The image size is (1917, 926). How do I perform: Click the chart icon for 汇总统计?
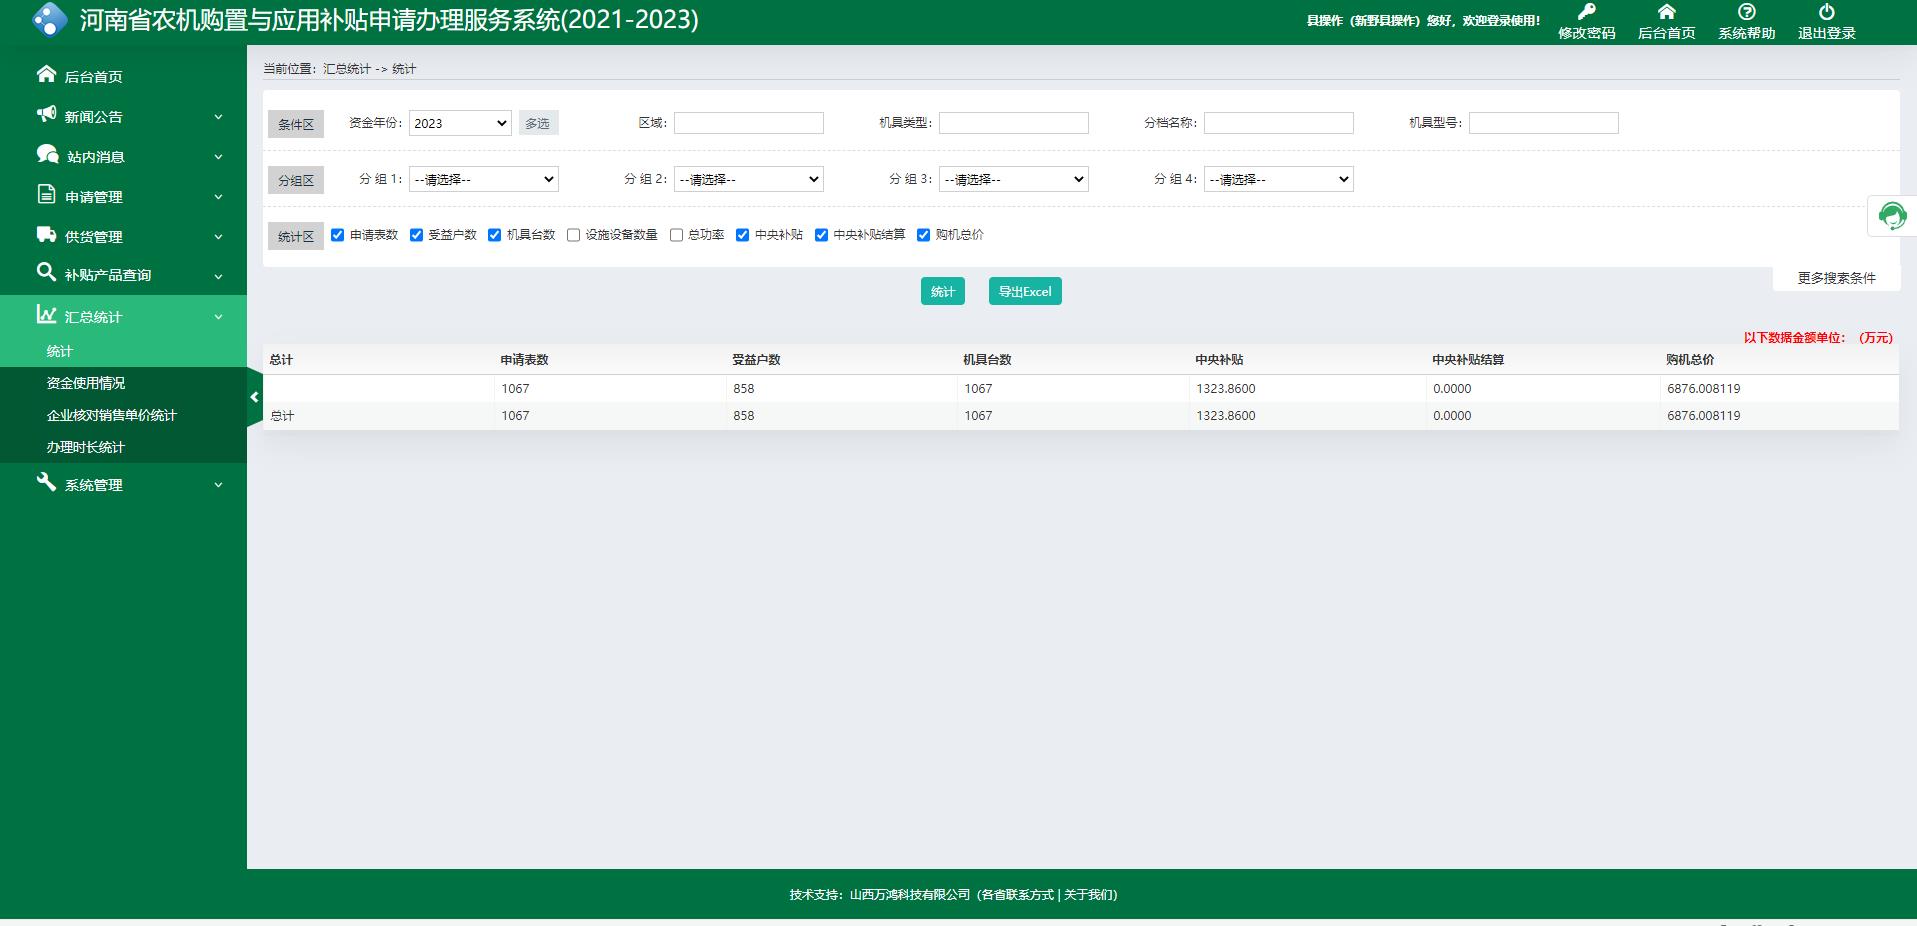tap(46, 314)
